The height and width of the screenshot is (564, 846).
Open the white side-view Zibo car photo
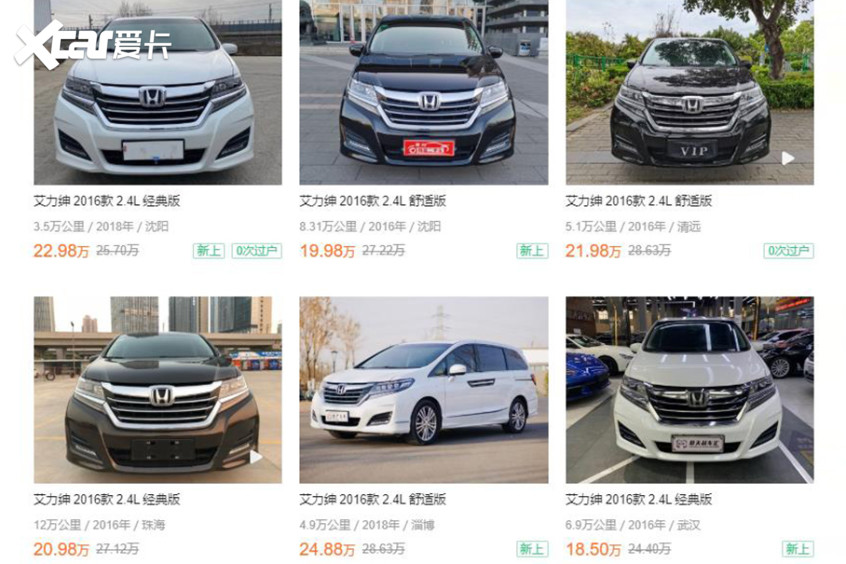pyautogui.click(x=424, y=390)
